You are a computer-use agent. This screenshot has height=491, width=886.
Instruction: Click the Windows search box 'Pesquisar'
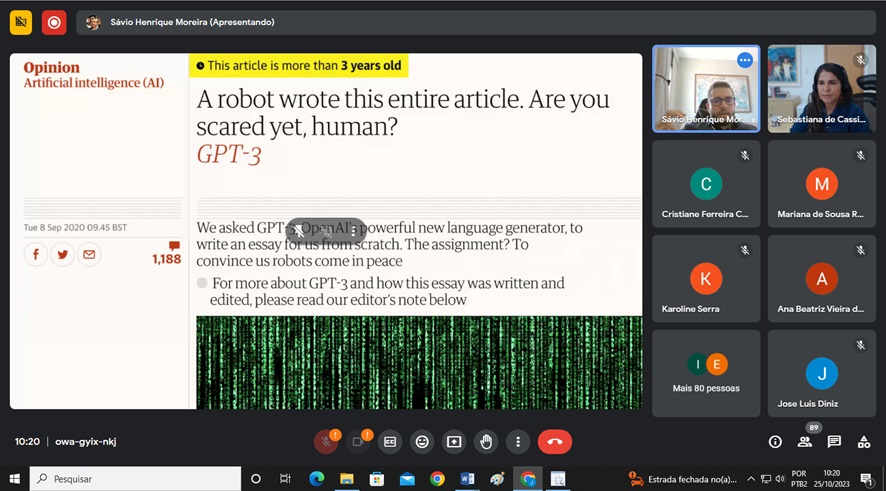(135, 479)
